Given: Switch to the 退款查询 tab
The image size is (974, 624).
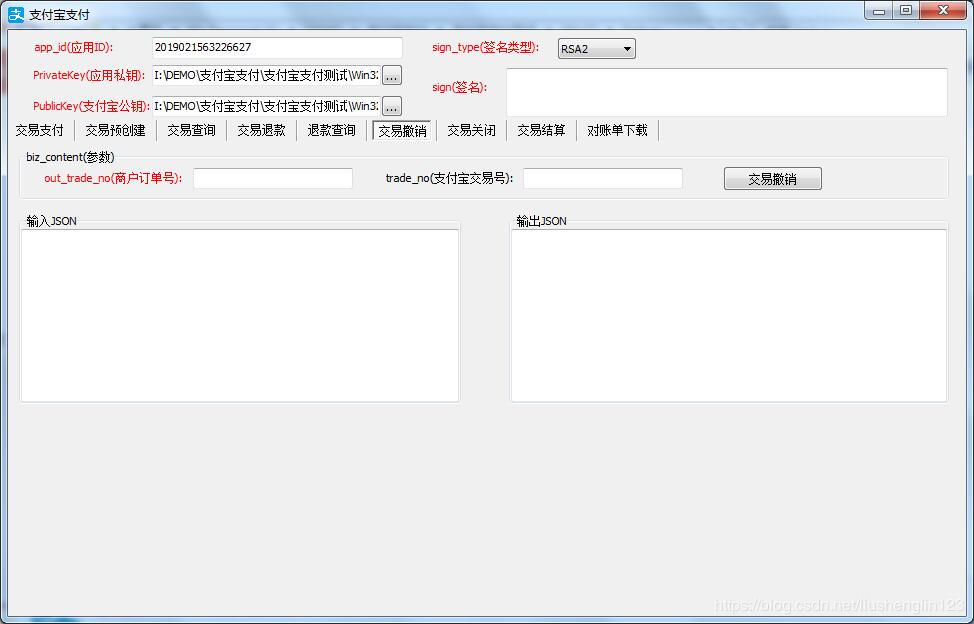Looking at the screenshot, I should point(332,130).
